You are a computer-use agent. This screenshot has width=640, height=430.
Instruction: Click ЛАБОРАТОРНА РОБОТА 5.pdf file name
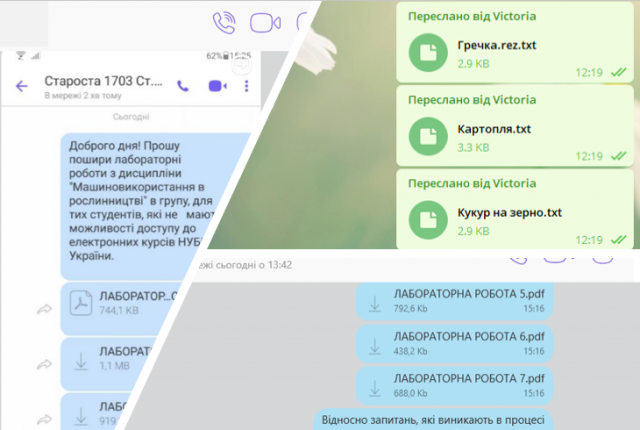469,294
